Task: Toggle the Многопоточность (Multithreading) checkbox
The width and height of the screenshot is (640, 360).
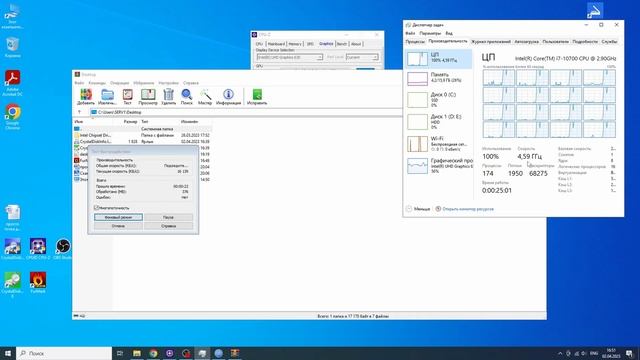Action: [97, 208]
